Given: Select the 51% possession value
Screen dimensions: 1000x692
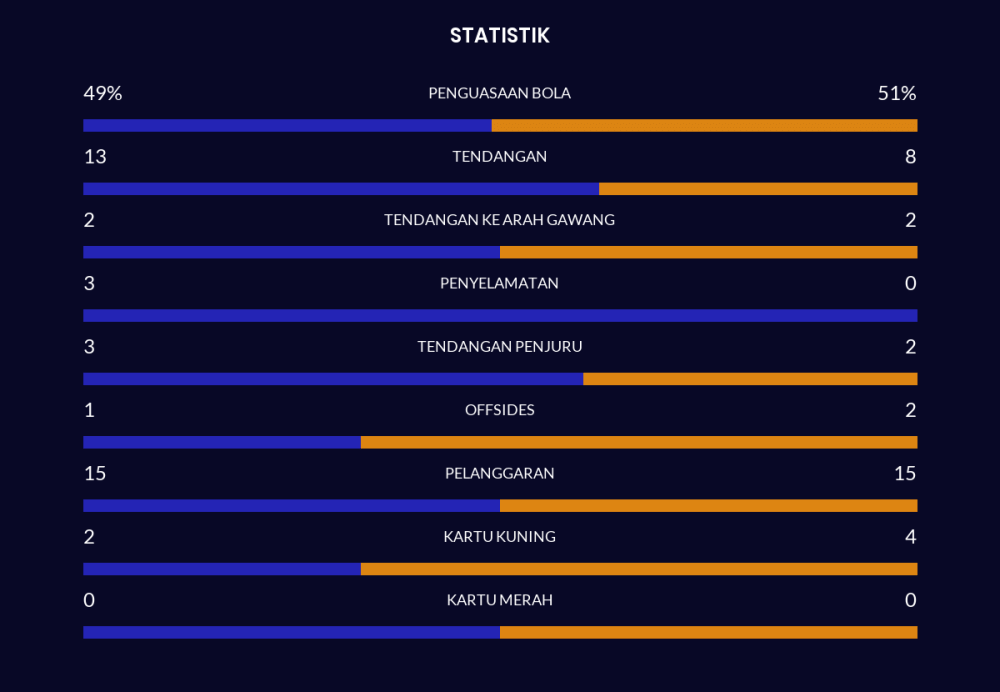Looking at the screenshot, I should point(896,94).
